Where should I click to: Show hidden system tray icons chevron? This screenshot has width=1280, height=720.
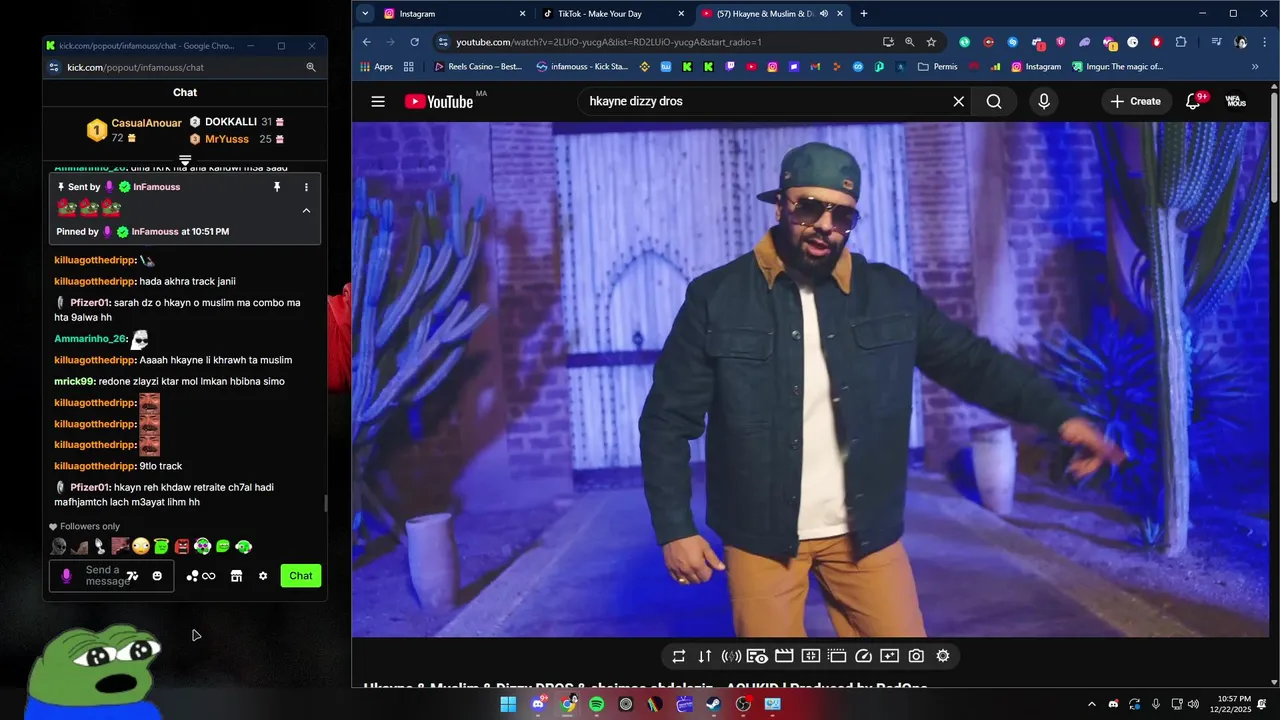[x=1091, y=704]
